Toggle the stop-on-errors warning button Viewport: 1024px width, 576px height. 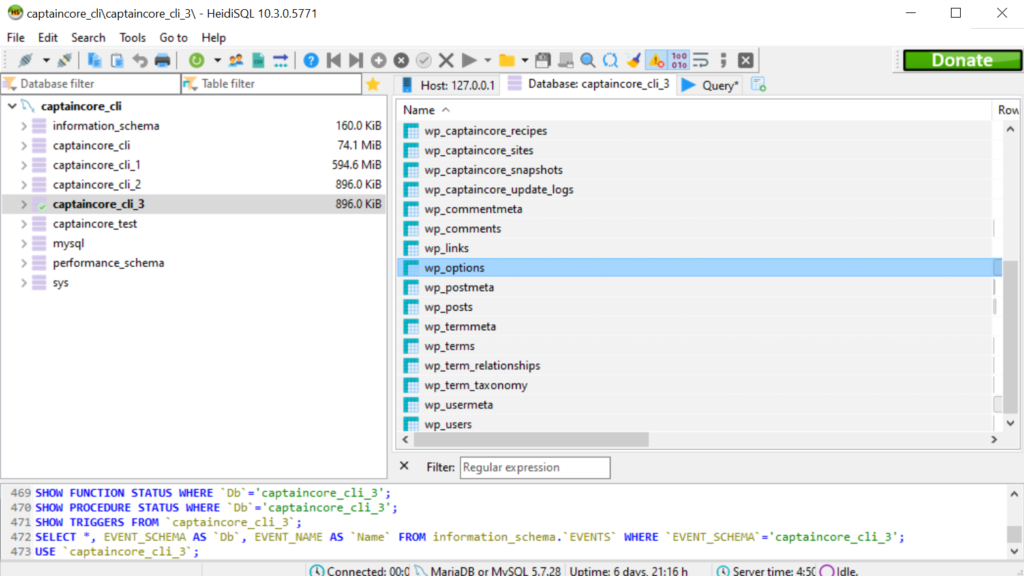pyautogui.click(x=656, y=61)
